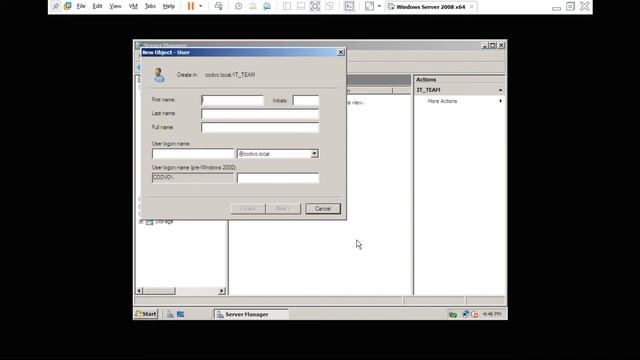
Task: Click the send Ctrl+Alt+Del toolbar icon
Action: 219,6
